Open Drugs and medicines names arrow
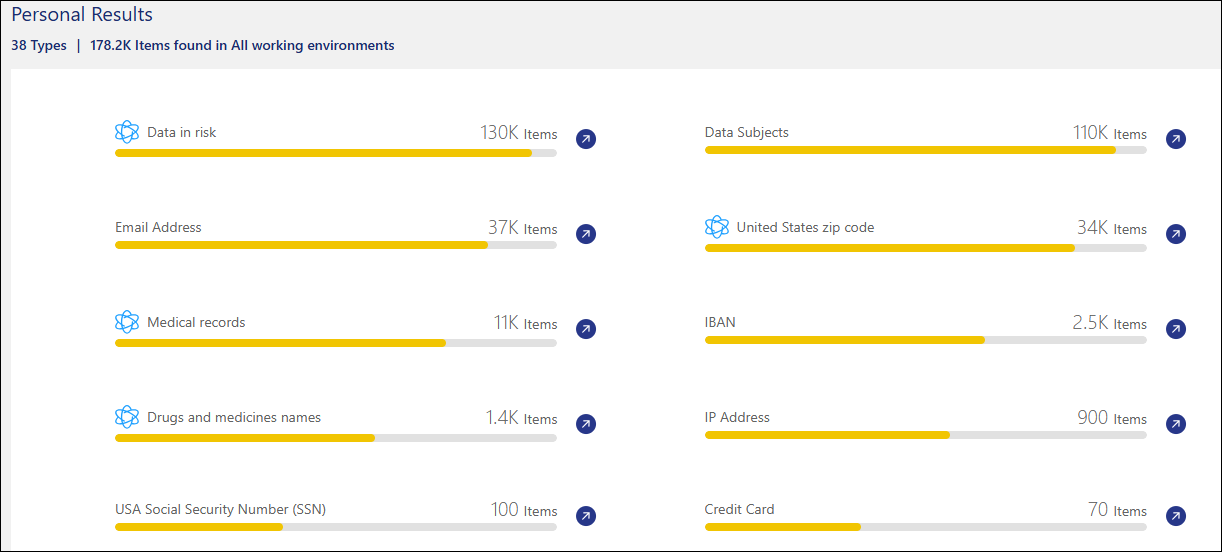This screenshot has width=1222, height=552. click(x=586, y=424)
